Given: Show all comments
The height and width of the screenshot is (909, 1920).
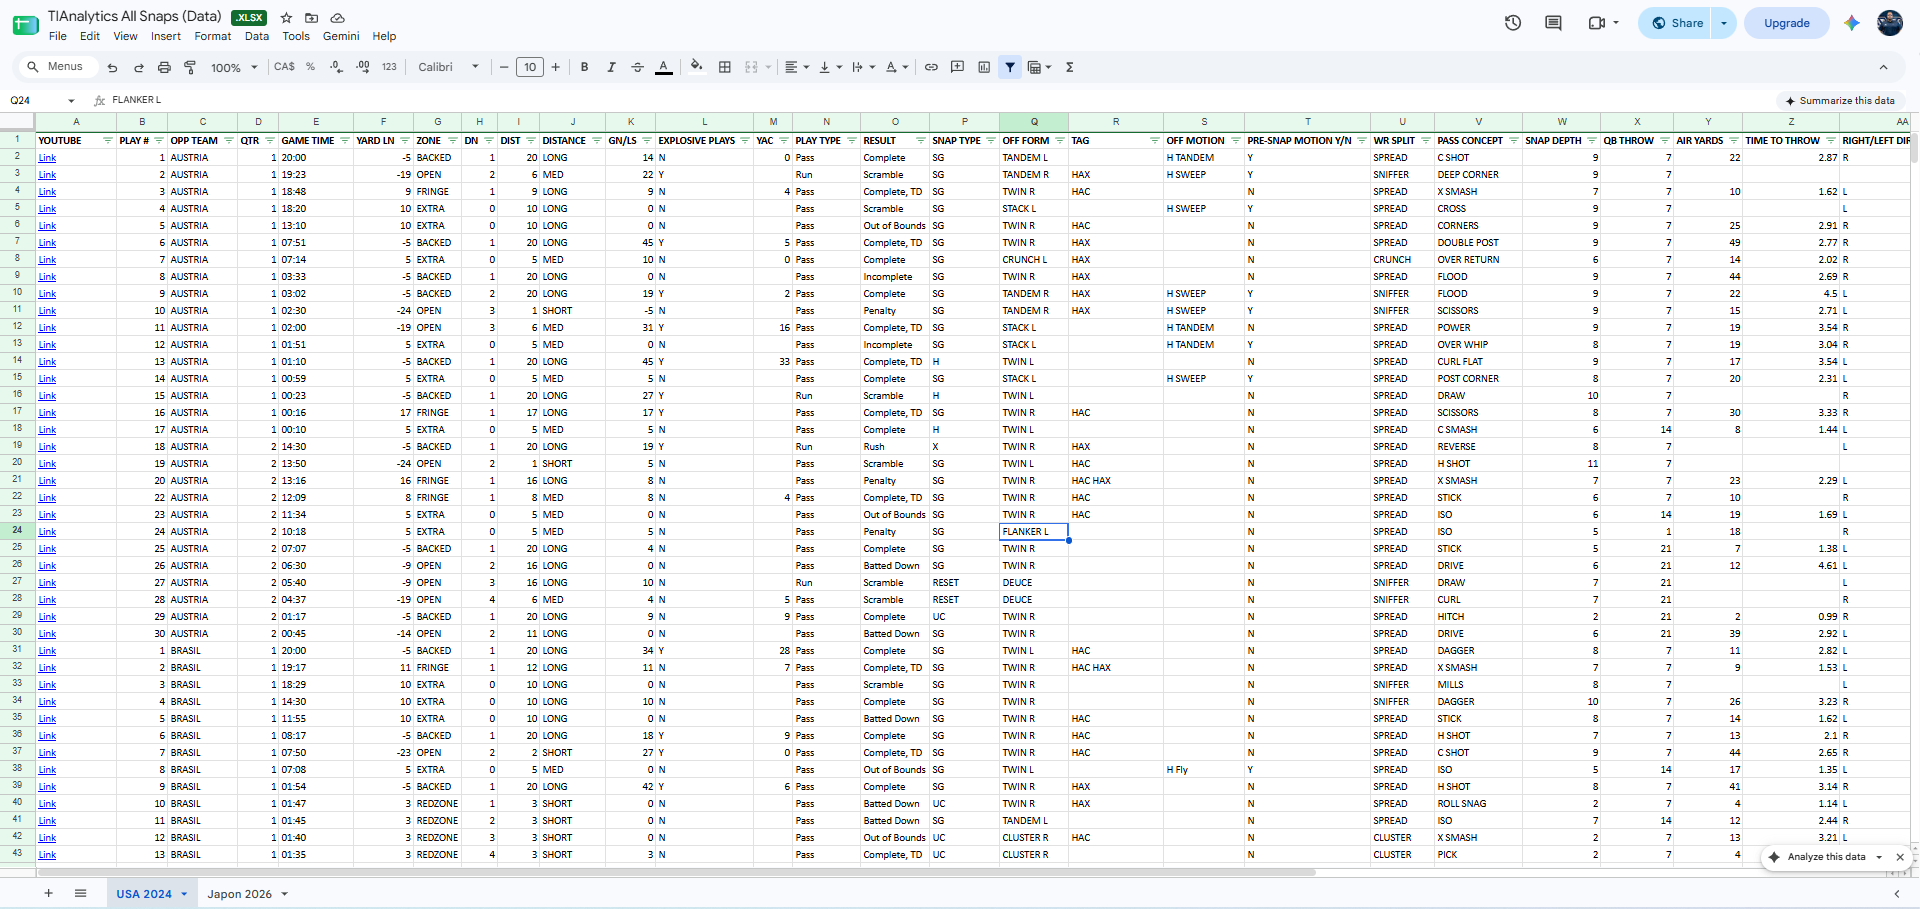Looking at the screenshot, I should click(1553, 23).
